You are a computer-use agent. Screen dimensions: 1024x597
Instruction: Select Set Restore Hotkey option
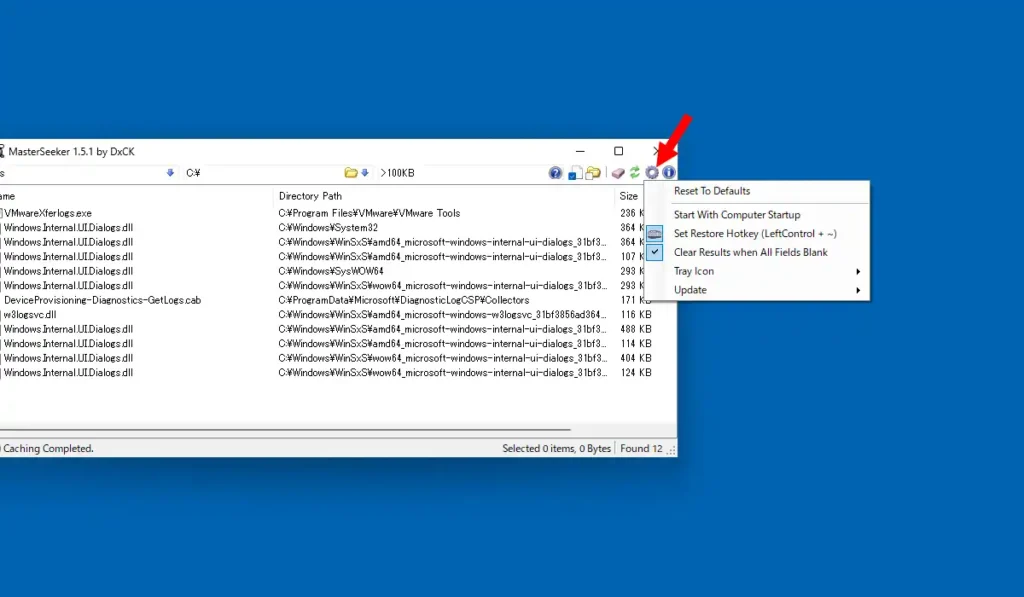click(756, 234)
